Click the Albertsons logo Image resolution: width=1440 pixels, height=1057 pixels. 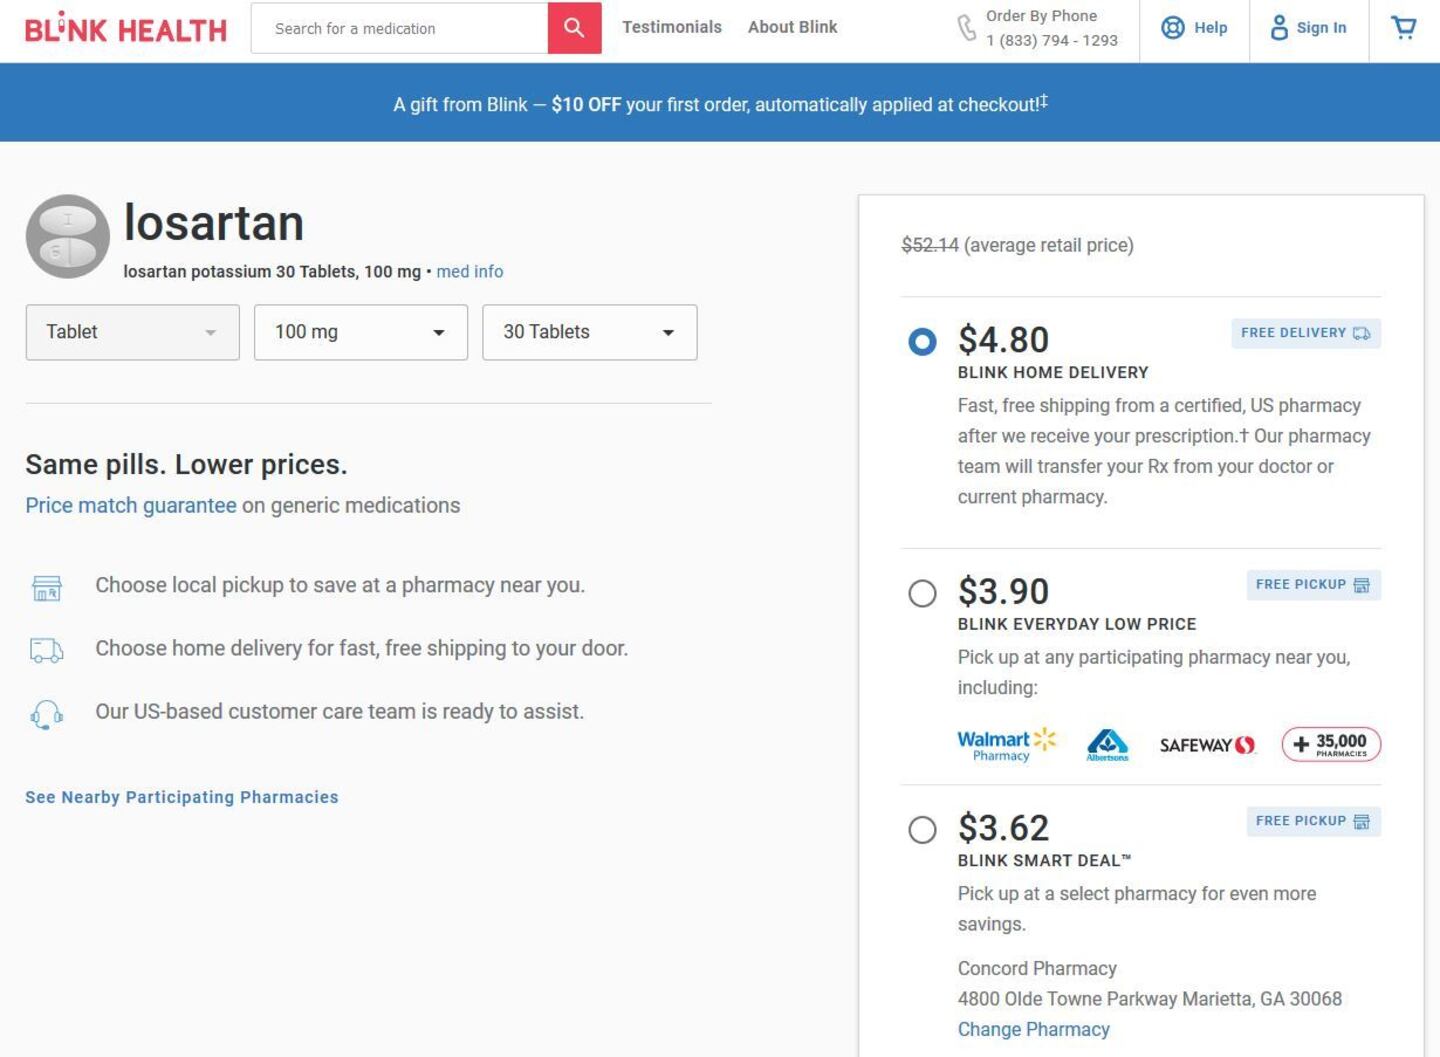tap(1107, 745)
